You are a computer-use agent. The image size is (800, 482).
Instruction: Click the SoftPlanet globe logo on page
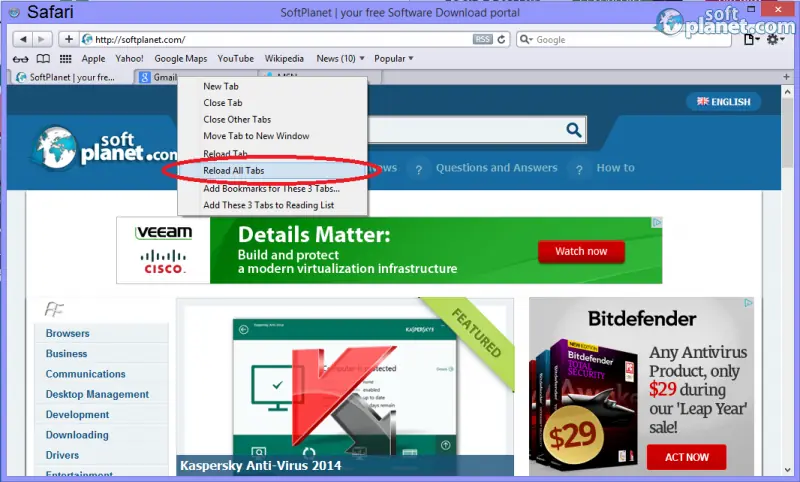point(55,148)
